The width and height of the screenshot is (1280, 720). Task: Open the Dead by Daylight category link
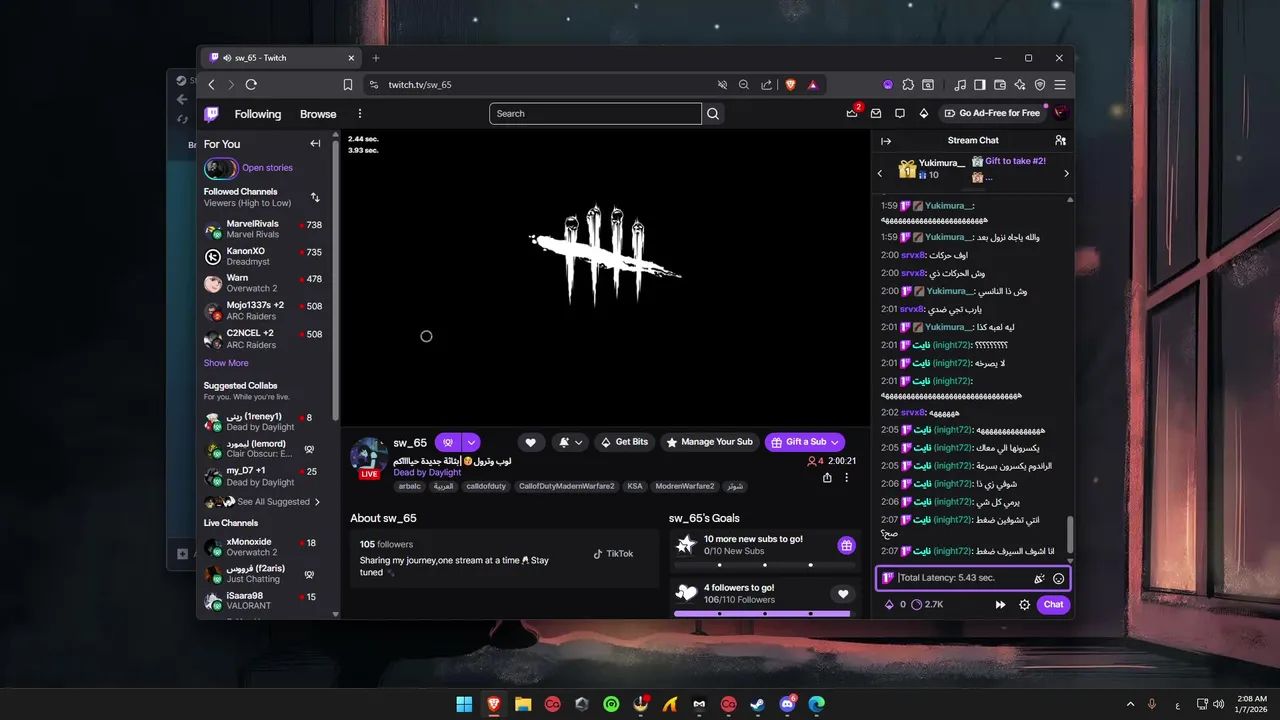(427, 472)
